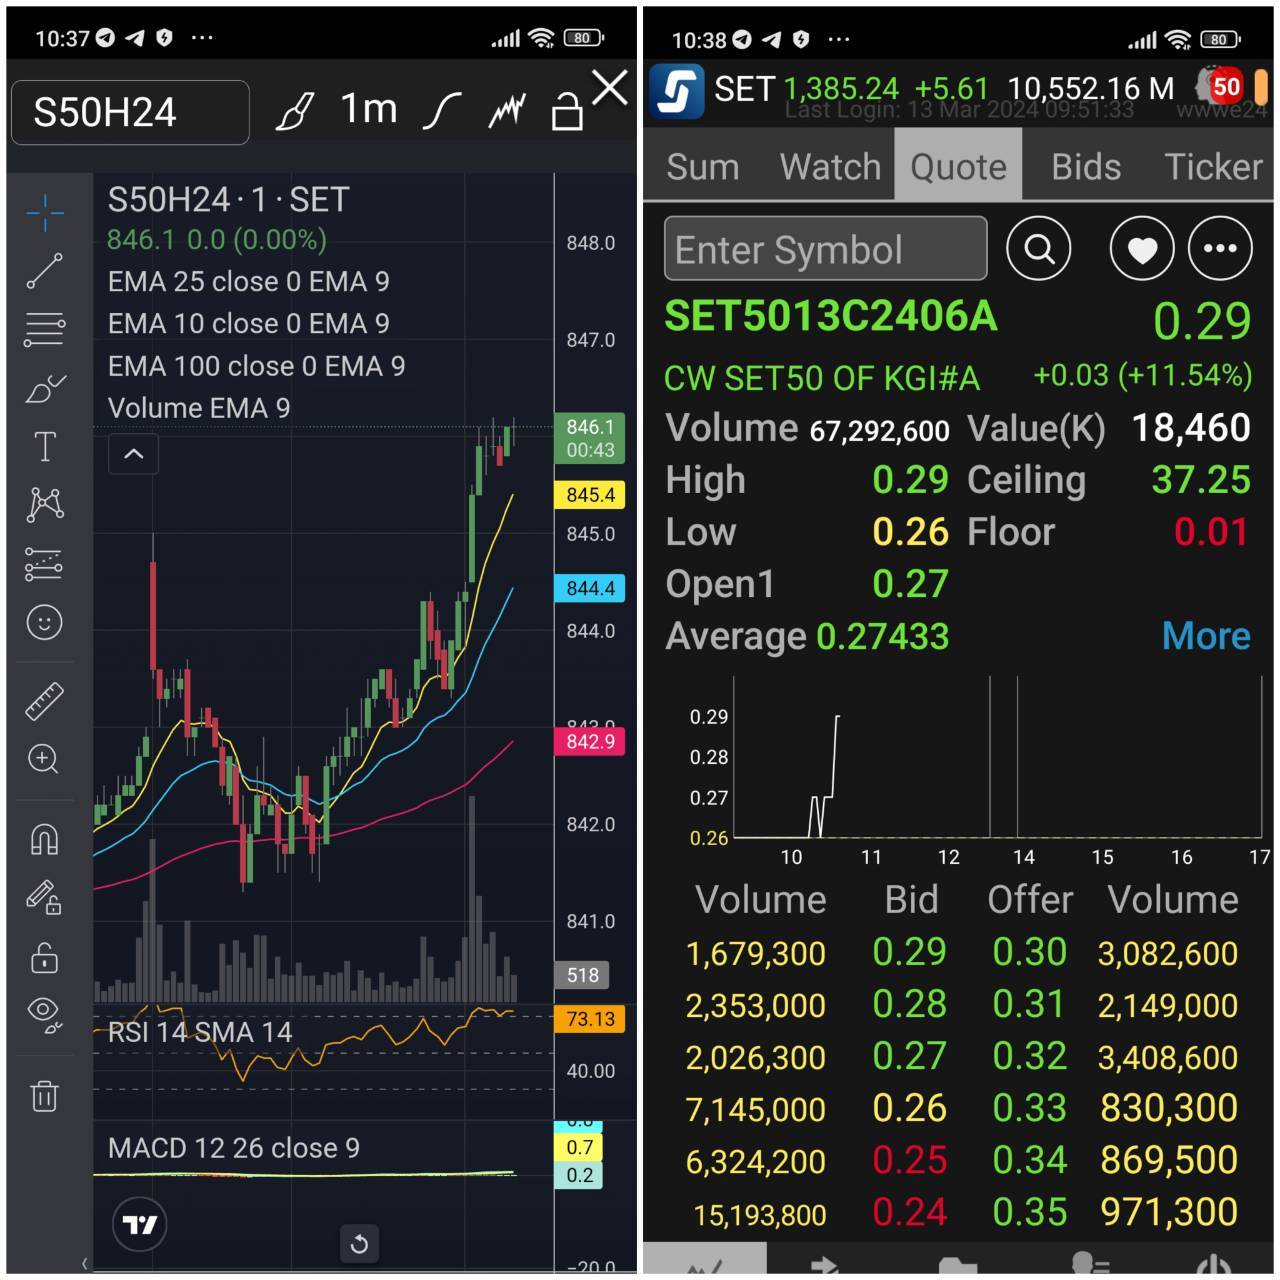Activate the zoom in tool
Image resolution: width=1280 pixels, height=1280 pixels.
(45, 759)
